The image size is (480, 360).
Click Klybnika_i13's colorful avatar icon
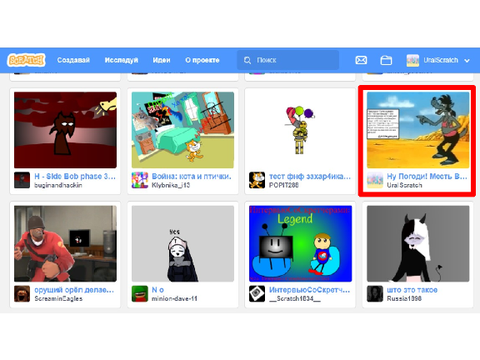(140, 180)
